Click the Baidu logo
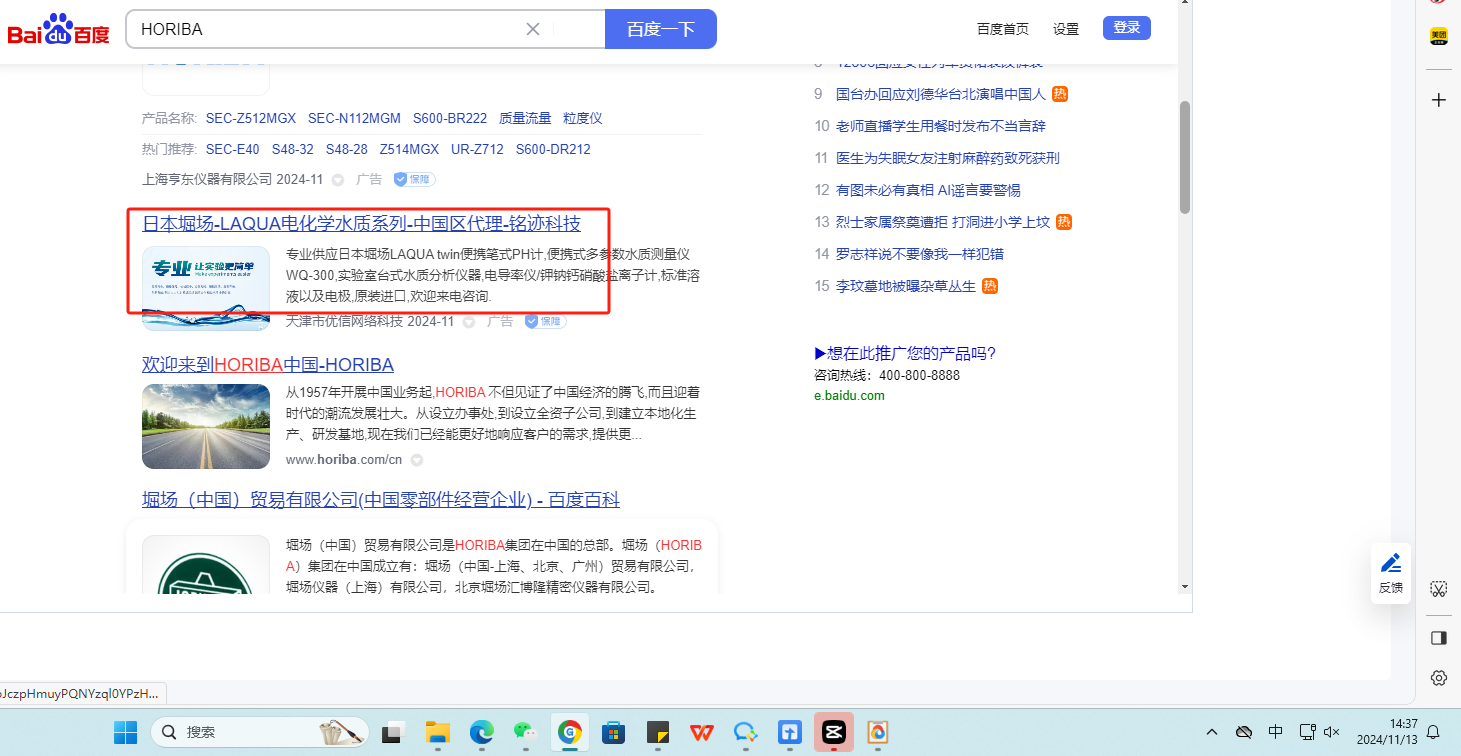This screenshot has height=756, width=1461. (58, 30)
